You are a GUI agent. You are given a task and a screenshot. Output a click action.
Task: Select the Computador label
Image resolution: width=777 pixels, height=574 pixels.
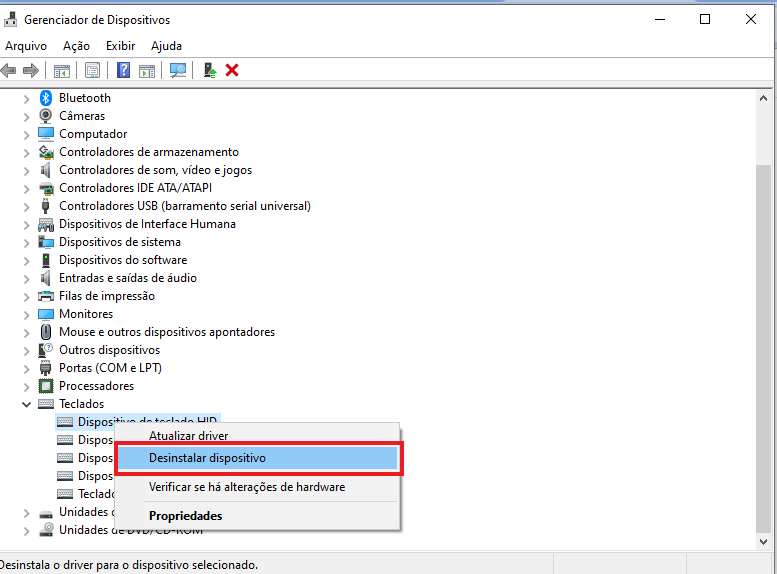pos(93,134)
